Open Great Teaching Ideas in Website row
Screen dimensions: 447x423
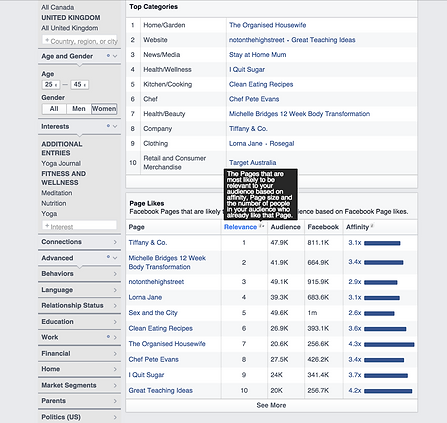point(323,40)
